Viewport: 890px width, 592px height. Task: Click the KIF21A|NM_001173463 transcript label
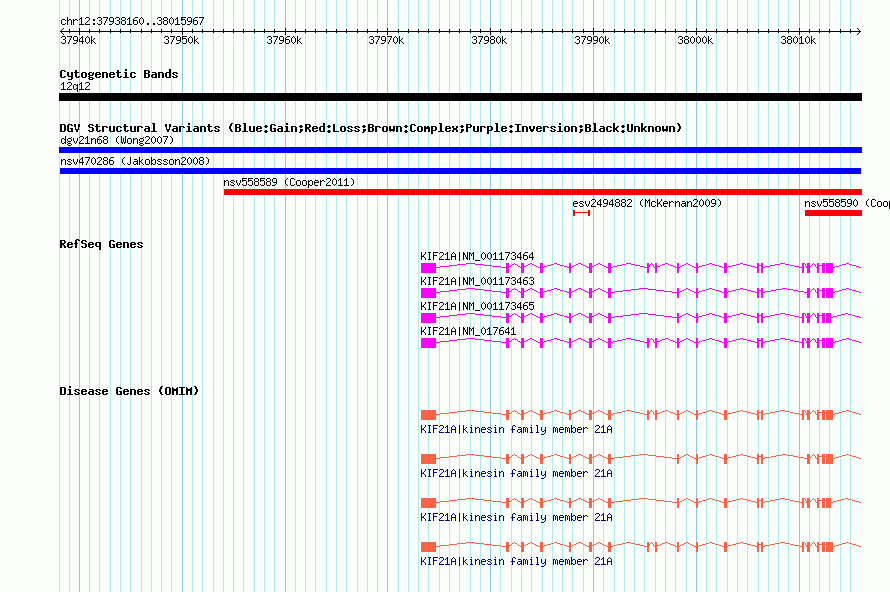tap(477, 282)
